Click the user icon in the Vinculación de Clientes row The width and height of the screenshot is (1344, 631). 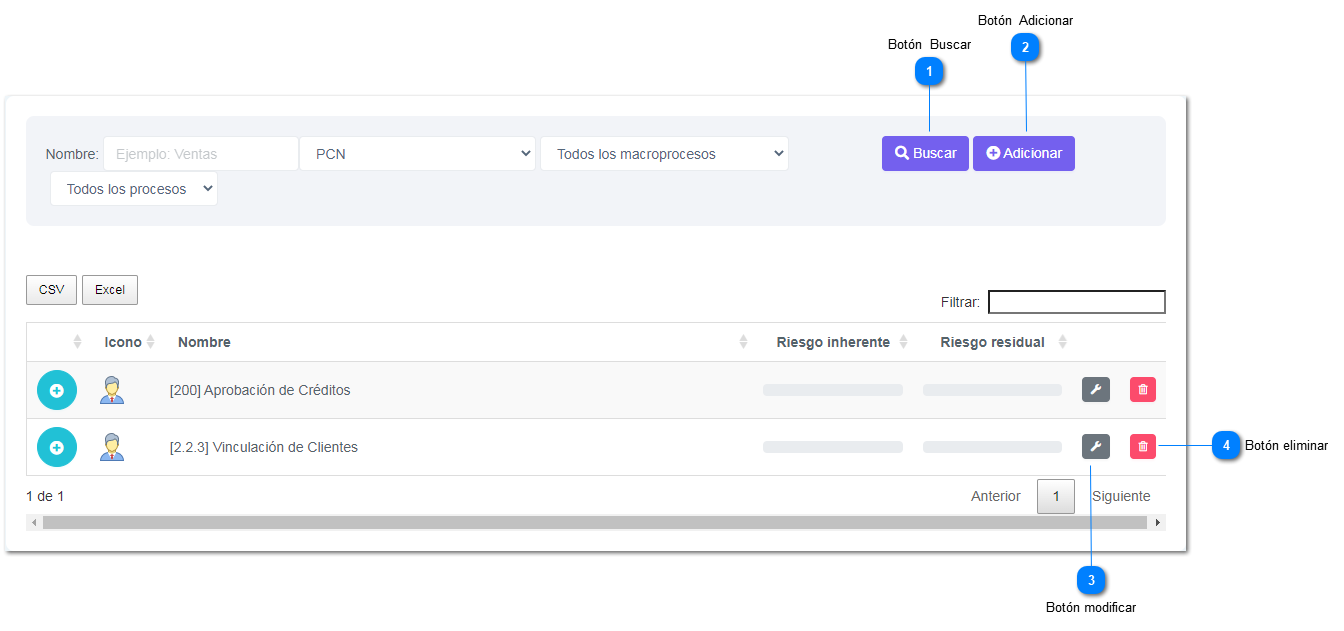tap(112, 447)
